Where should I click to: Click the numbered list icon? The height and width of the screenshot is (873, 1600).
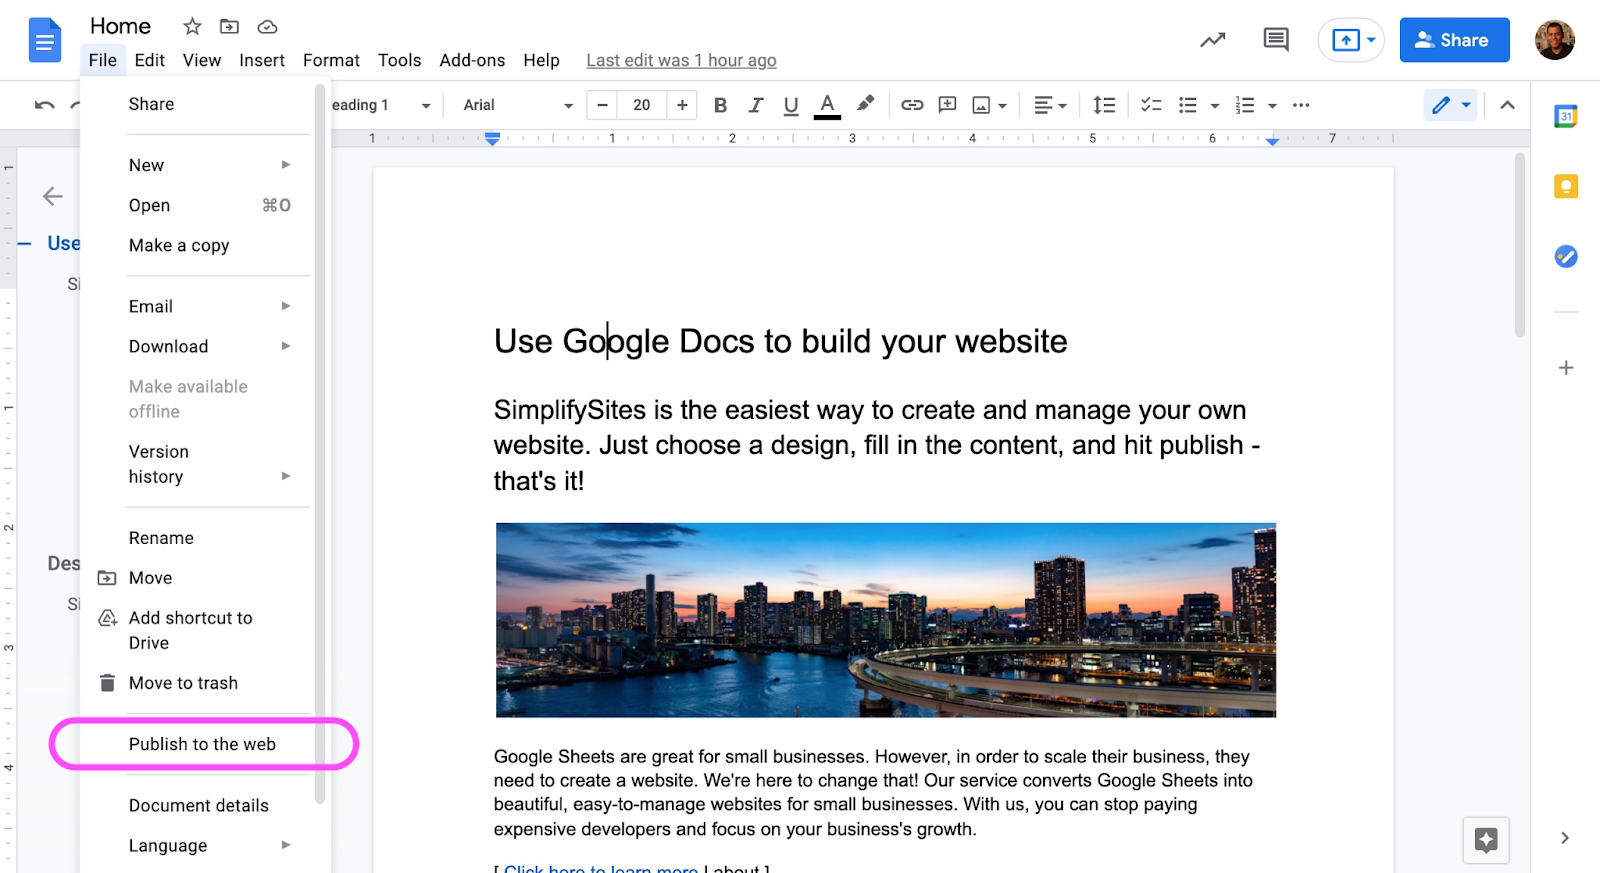1245,105
